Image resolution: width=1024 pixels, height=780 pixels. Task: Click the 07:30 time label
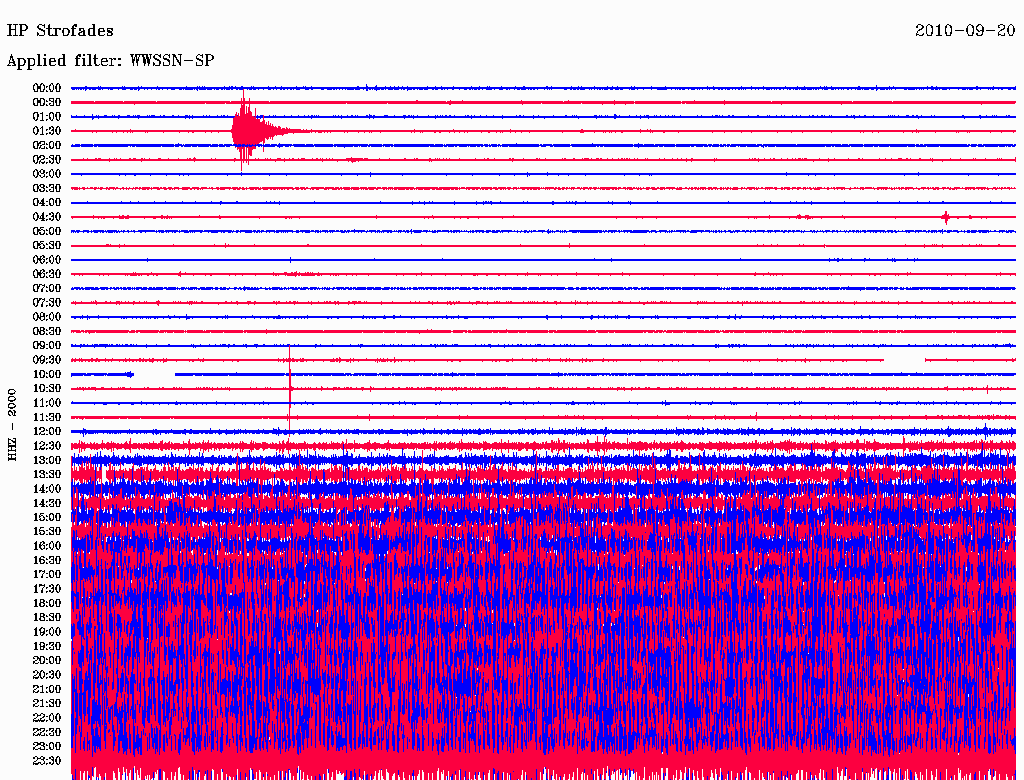pos(47,303)
